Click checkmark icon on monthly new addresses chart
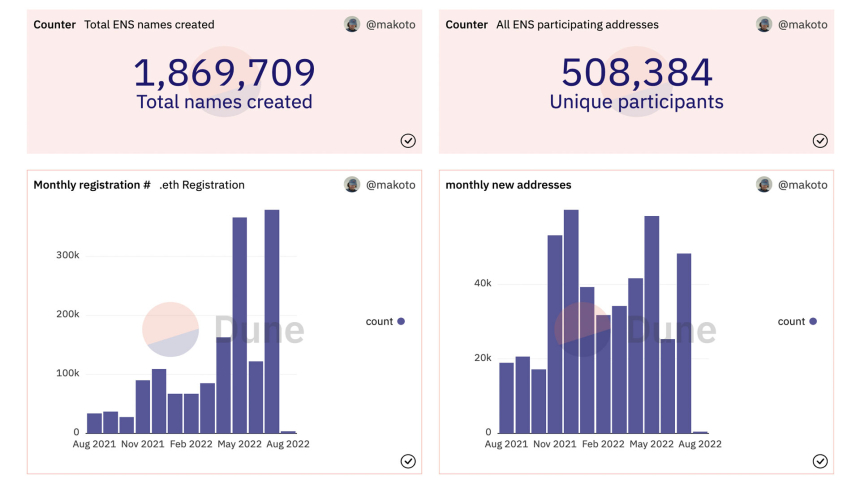The width and height of the screenshot is (860, 483). (820, 461)
